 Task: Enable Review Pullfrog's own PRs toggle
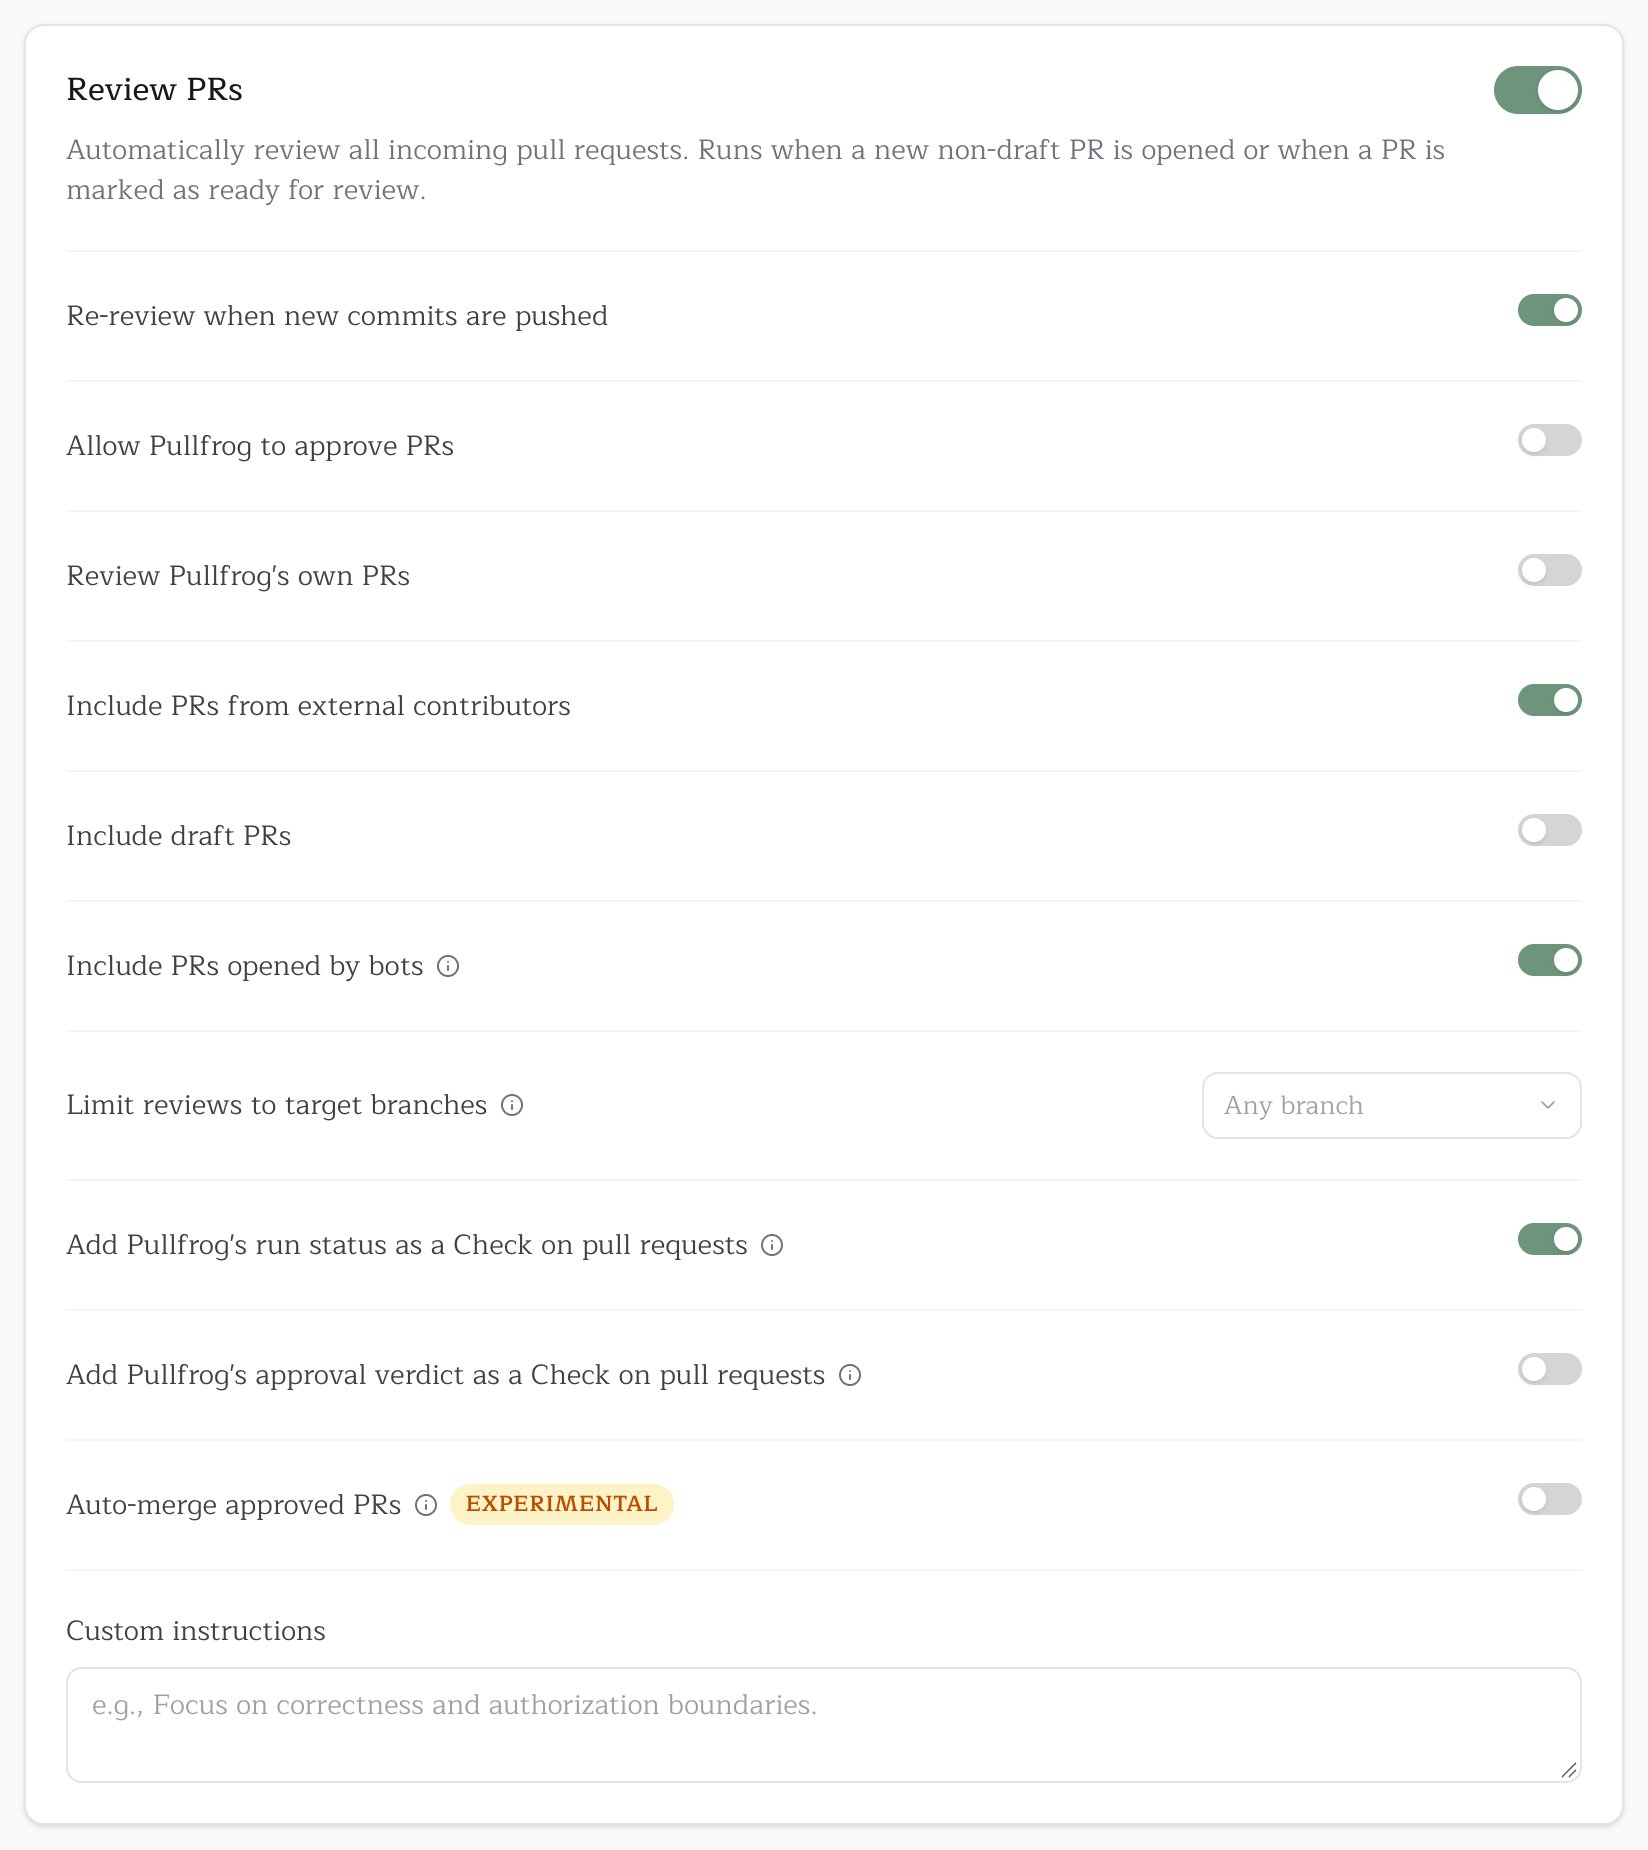[1549, 570]
